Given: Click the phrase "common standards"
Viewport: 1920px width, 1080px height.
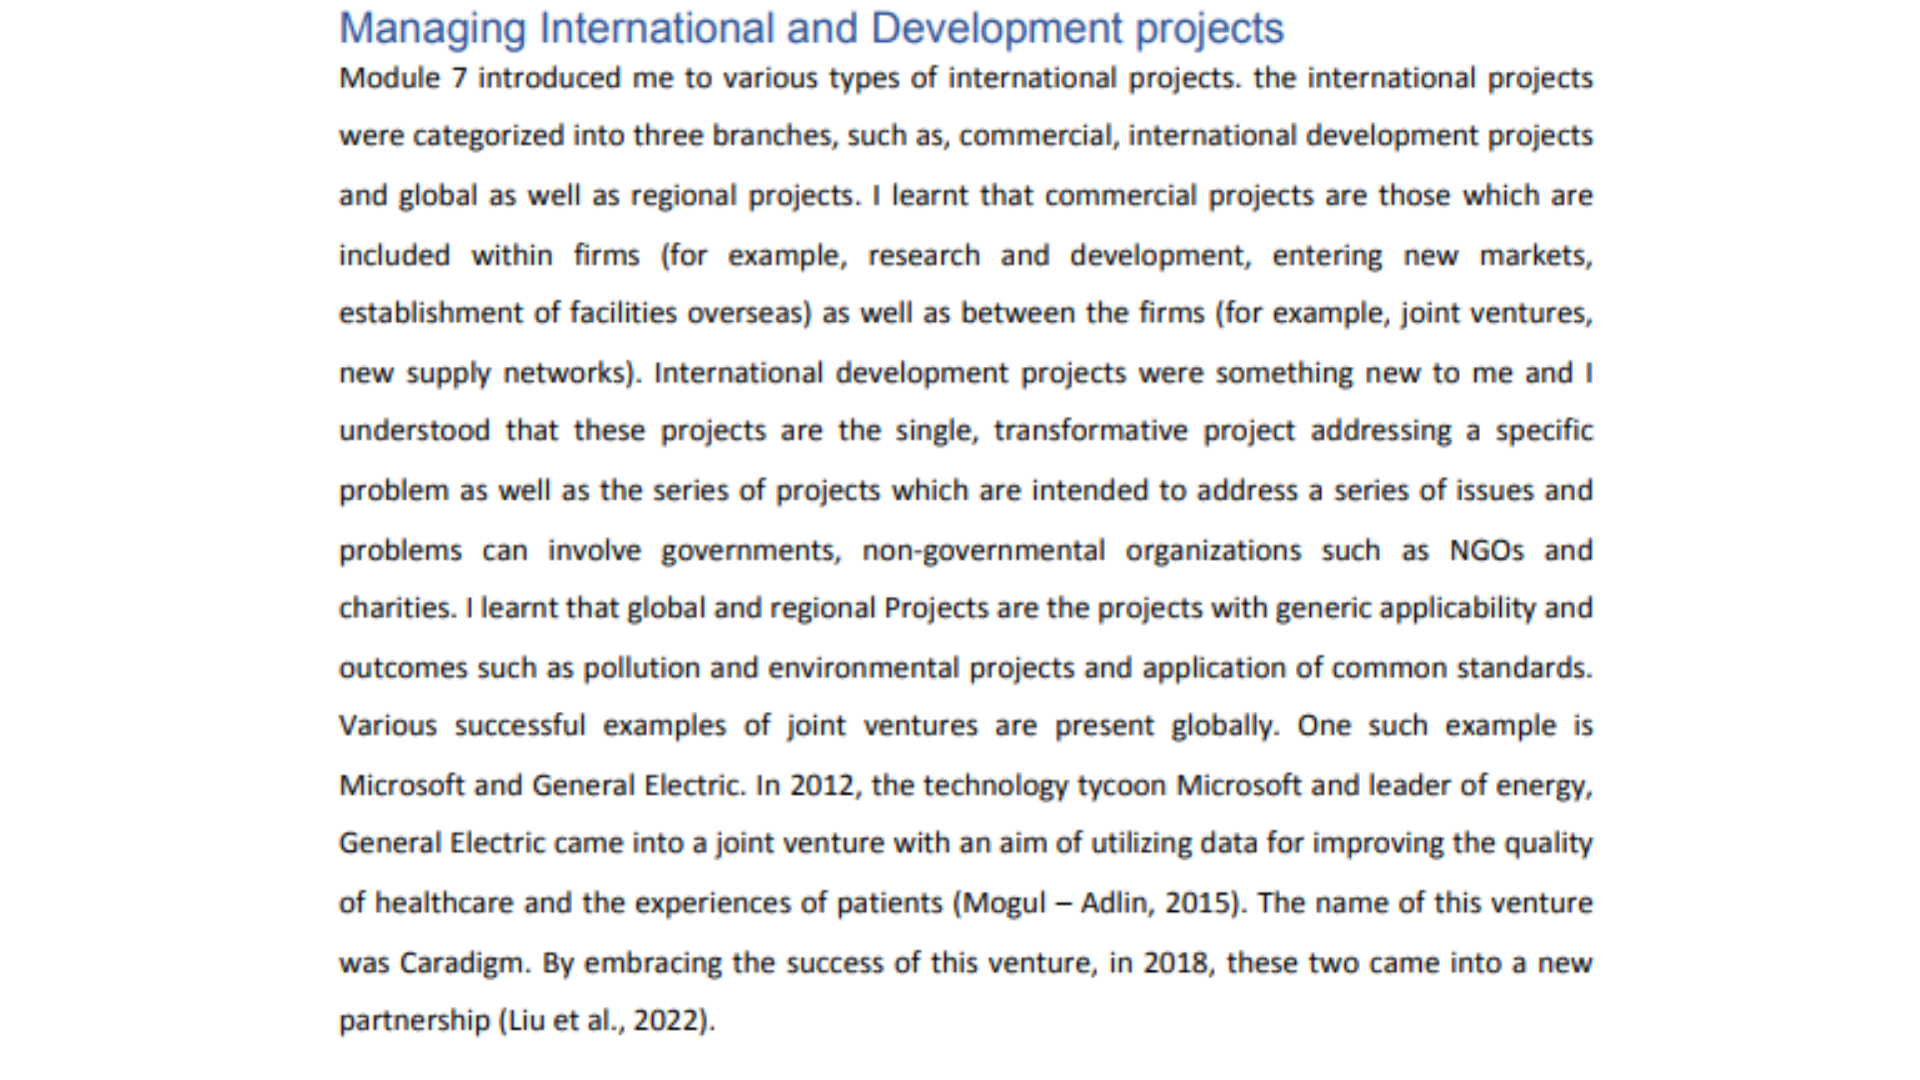Looking at the screenshot, I should (x=1461, y=668).
